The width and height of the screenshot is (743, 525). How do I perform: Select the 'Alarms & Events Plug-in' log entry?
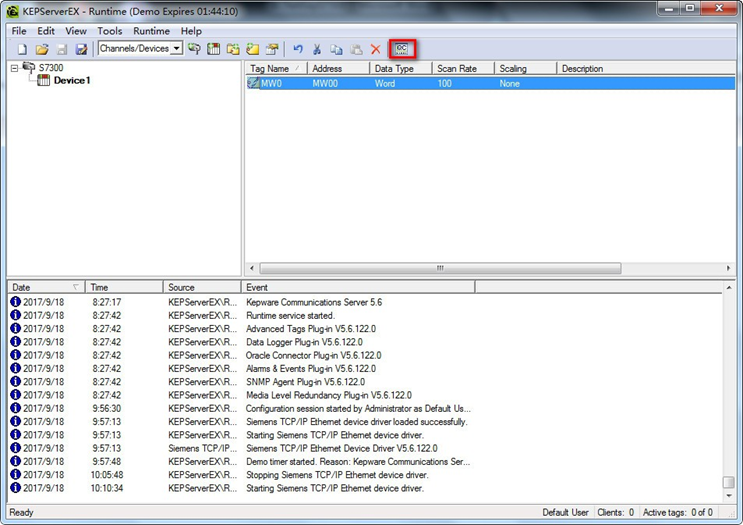[x=364, y=368]
